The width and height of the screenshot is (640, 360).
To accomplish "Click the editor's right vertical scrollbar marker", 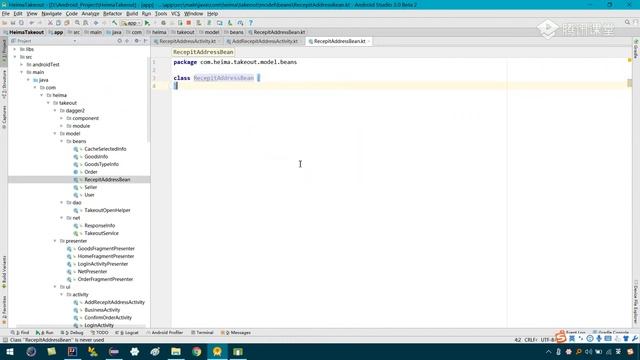I will [630, 83].
